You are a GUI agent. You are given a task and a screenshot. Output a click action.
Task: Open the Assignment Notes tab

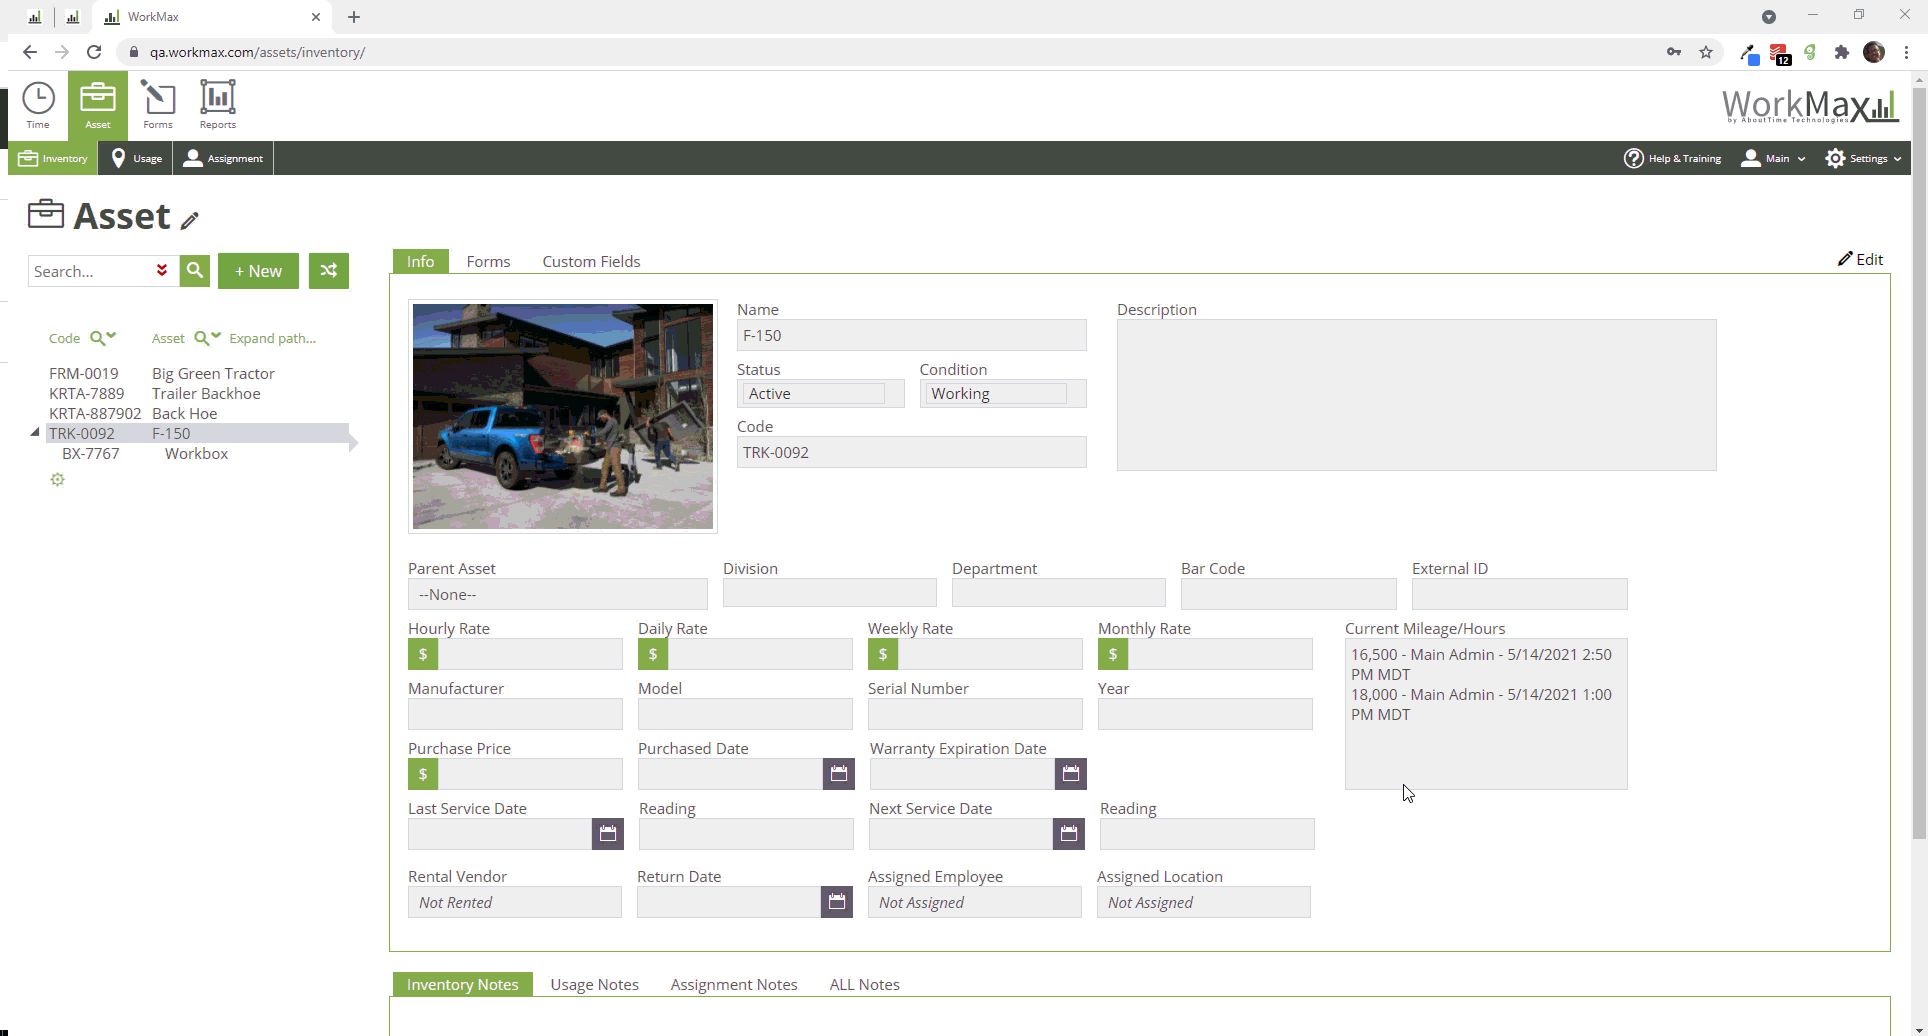coord(734,984)
